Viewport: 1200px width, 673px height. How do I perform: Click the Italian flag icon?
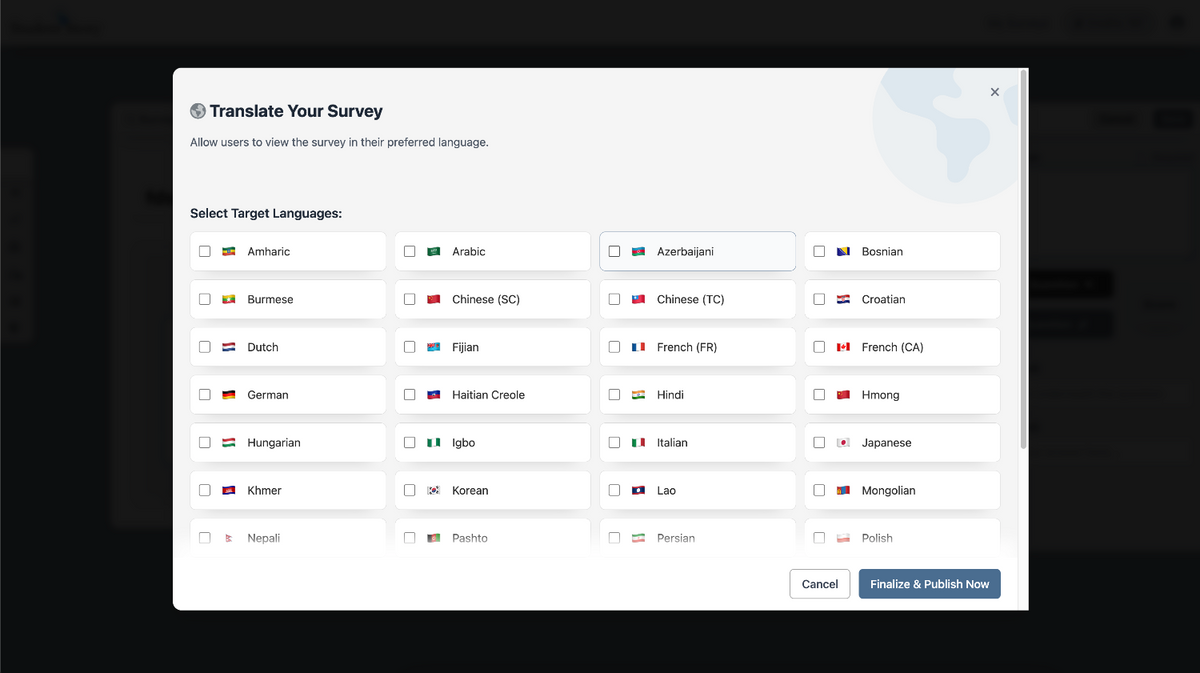point(639,442)
